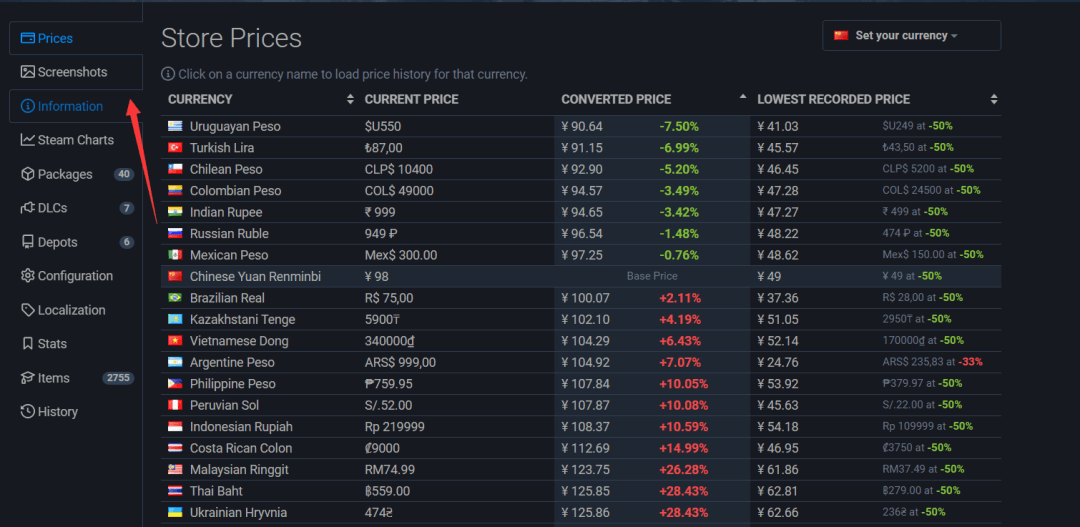Sort table by Currency column arrows
The width and height of the screenshot is (1080, 527).
coord(350,99)
